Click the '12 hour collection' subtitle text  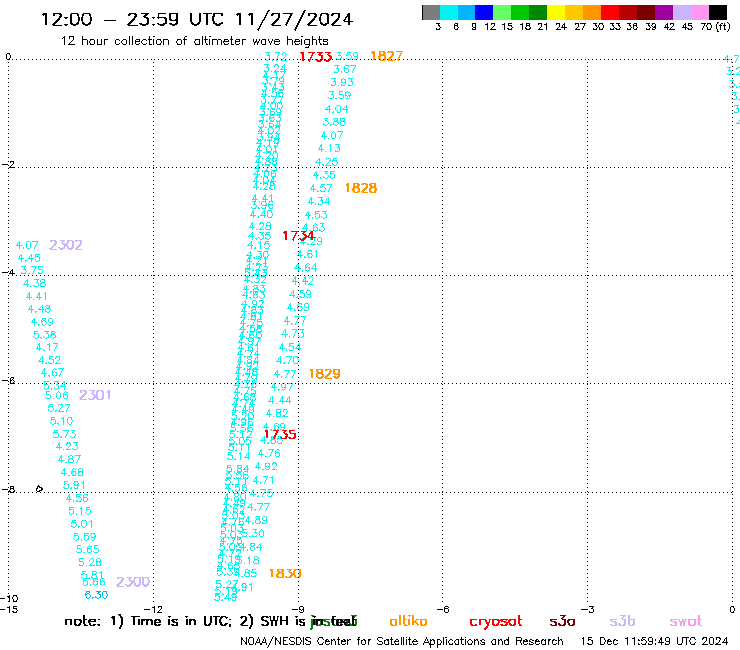(194, 41)
